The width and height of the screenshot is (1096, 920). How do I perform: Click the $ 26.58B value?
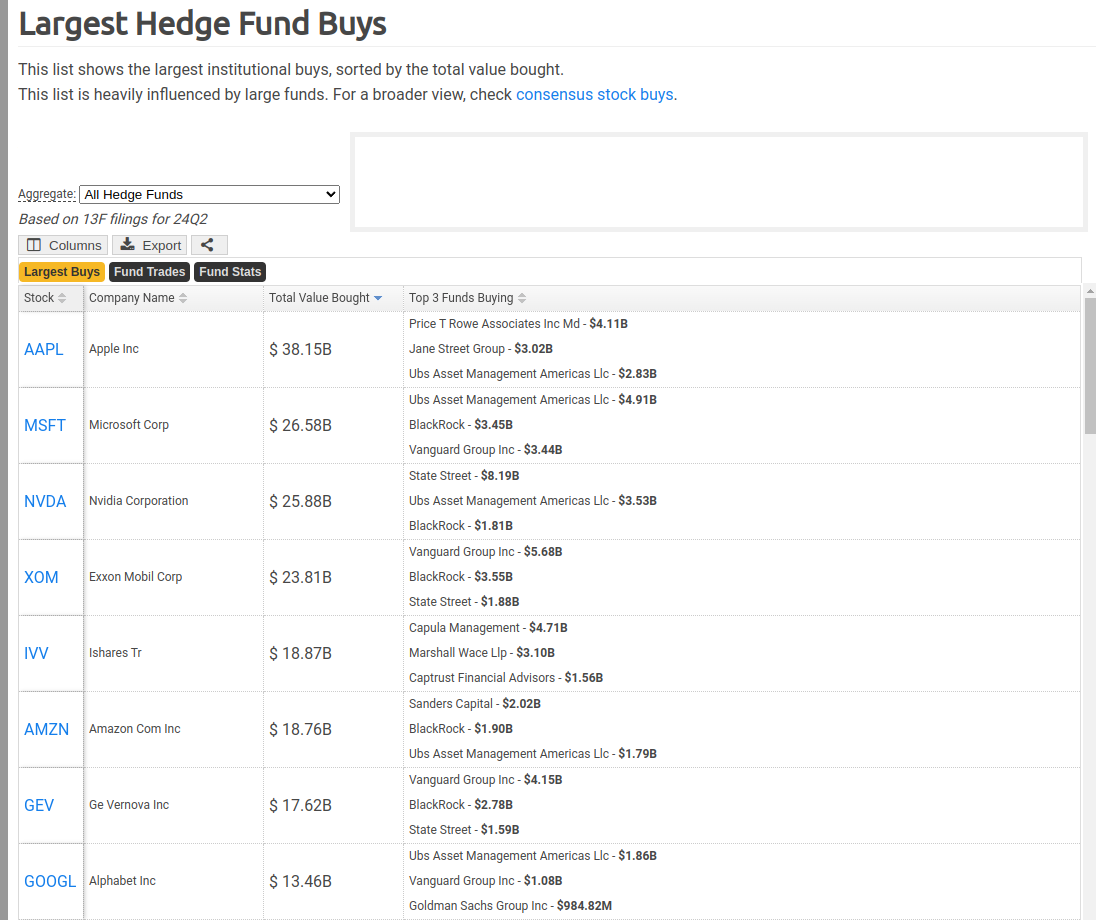301,426
